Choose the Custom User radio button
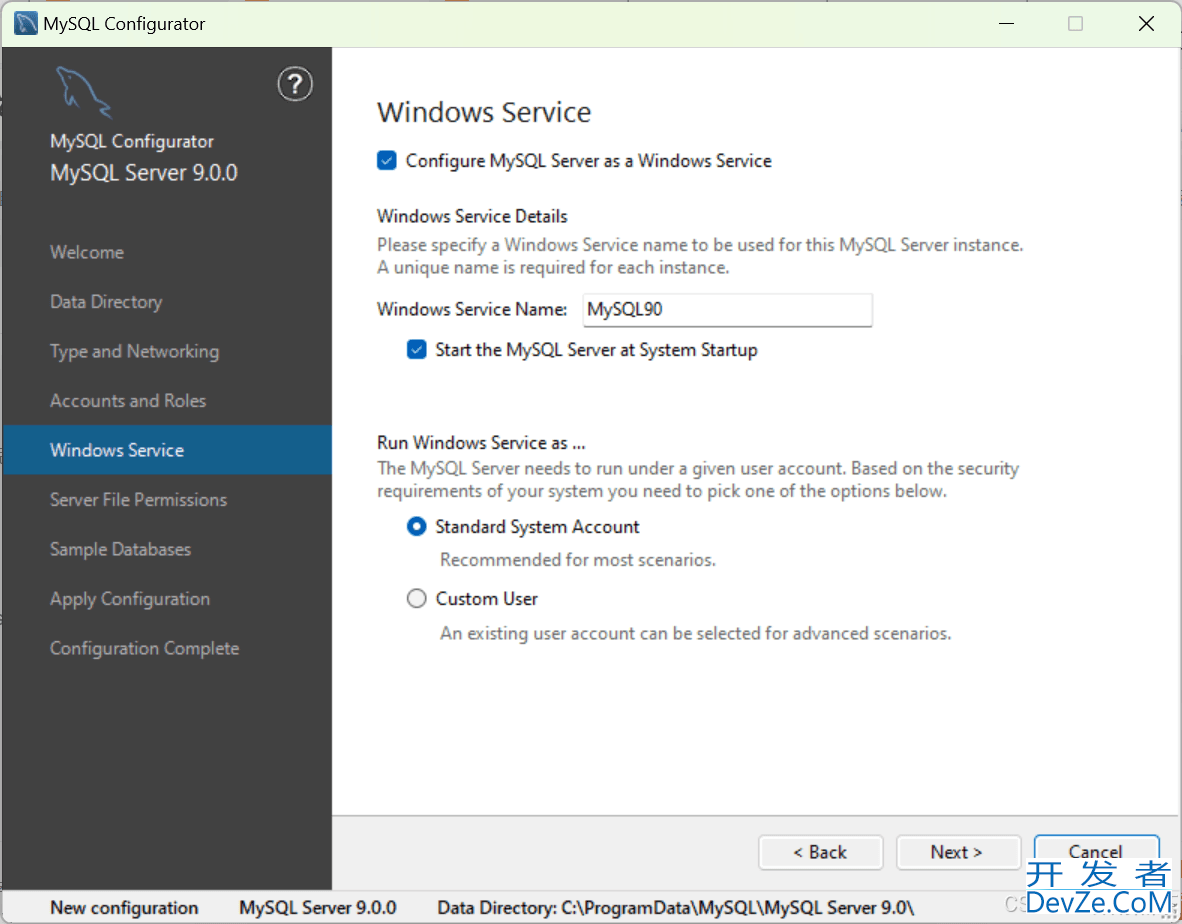 pos(417,598)
